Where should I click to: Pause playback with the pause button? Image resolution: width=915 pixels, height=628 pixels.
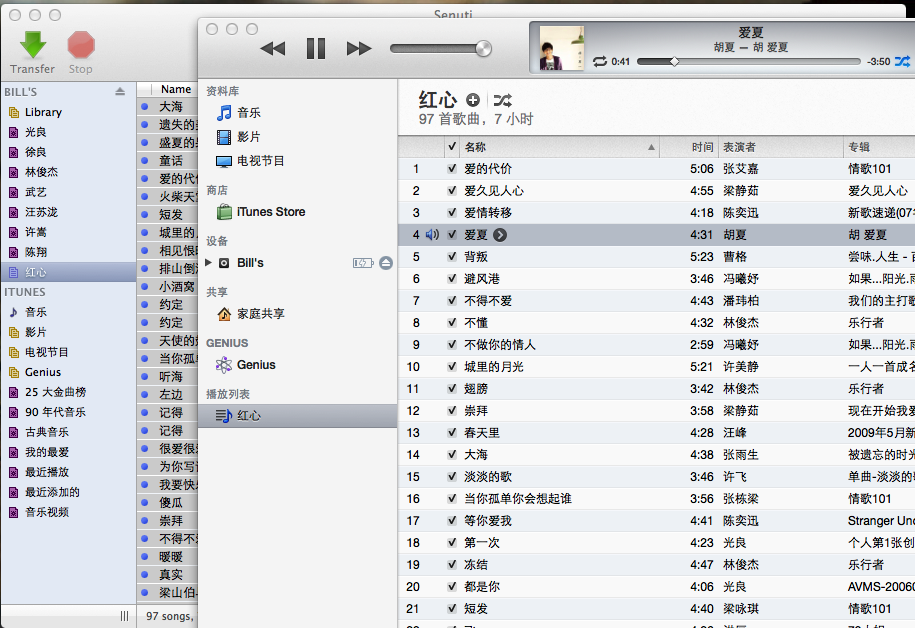[316, 48]
